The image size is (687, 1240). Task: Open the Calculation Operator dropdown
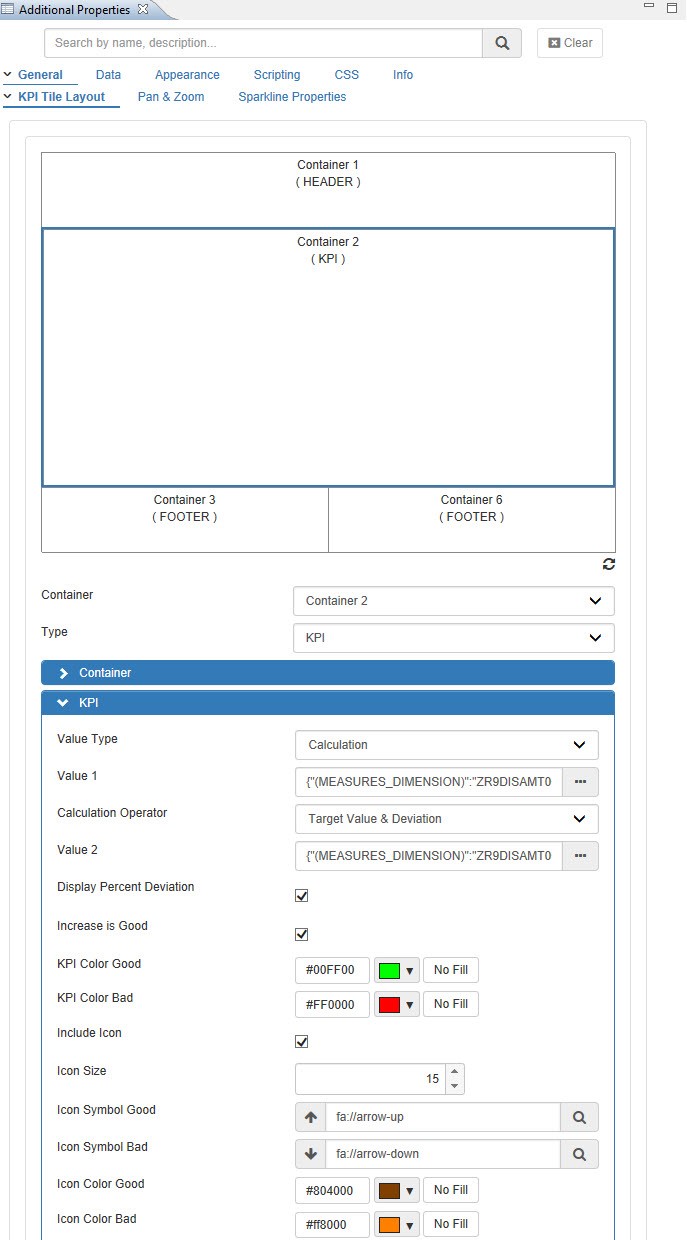coord(446,819)
